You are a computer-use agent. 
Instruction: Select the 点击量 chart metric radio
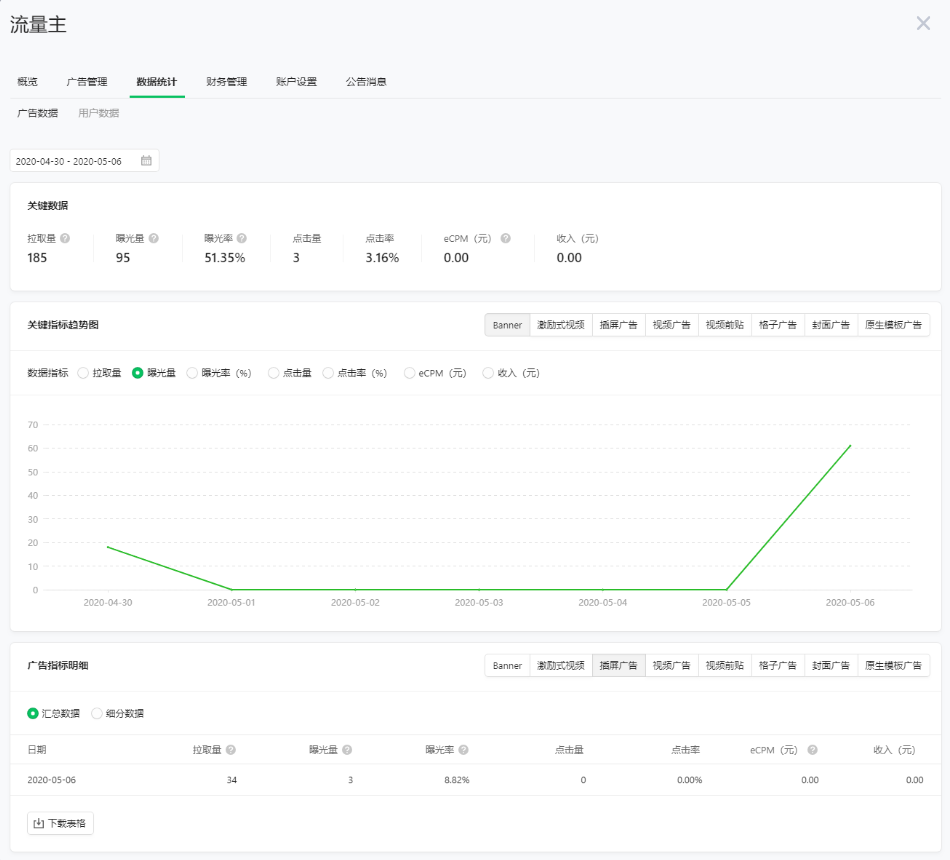273,373
